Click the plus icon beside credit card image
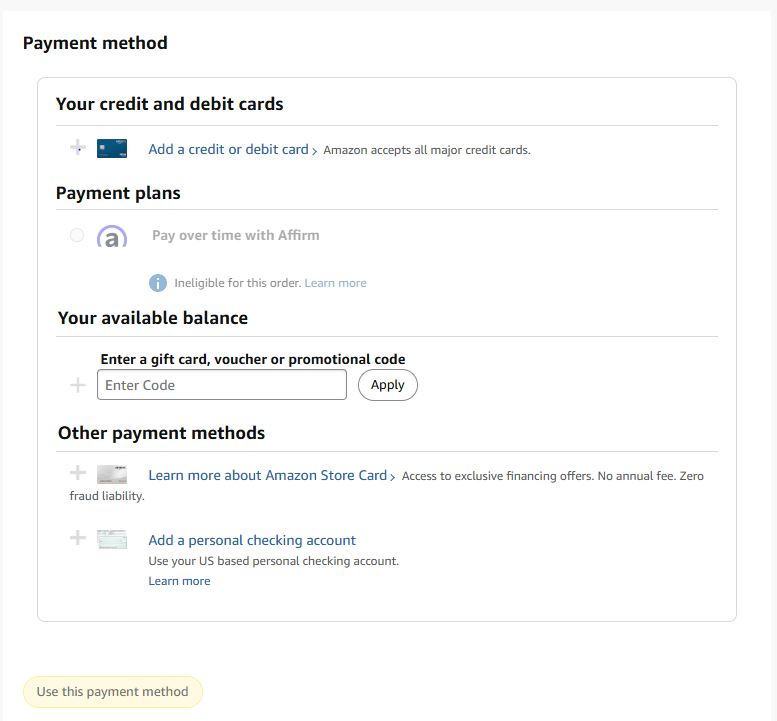 point(78,148)
